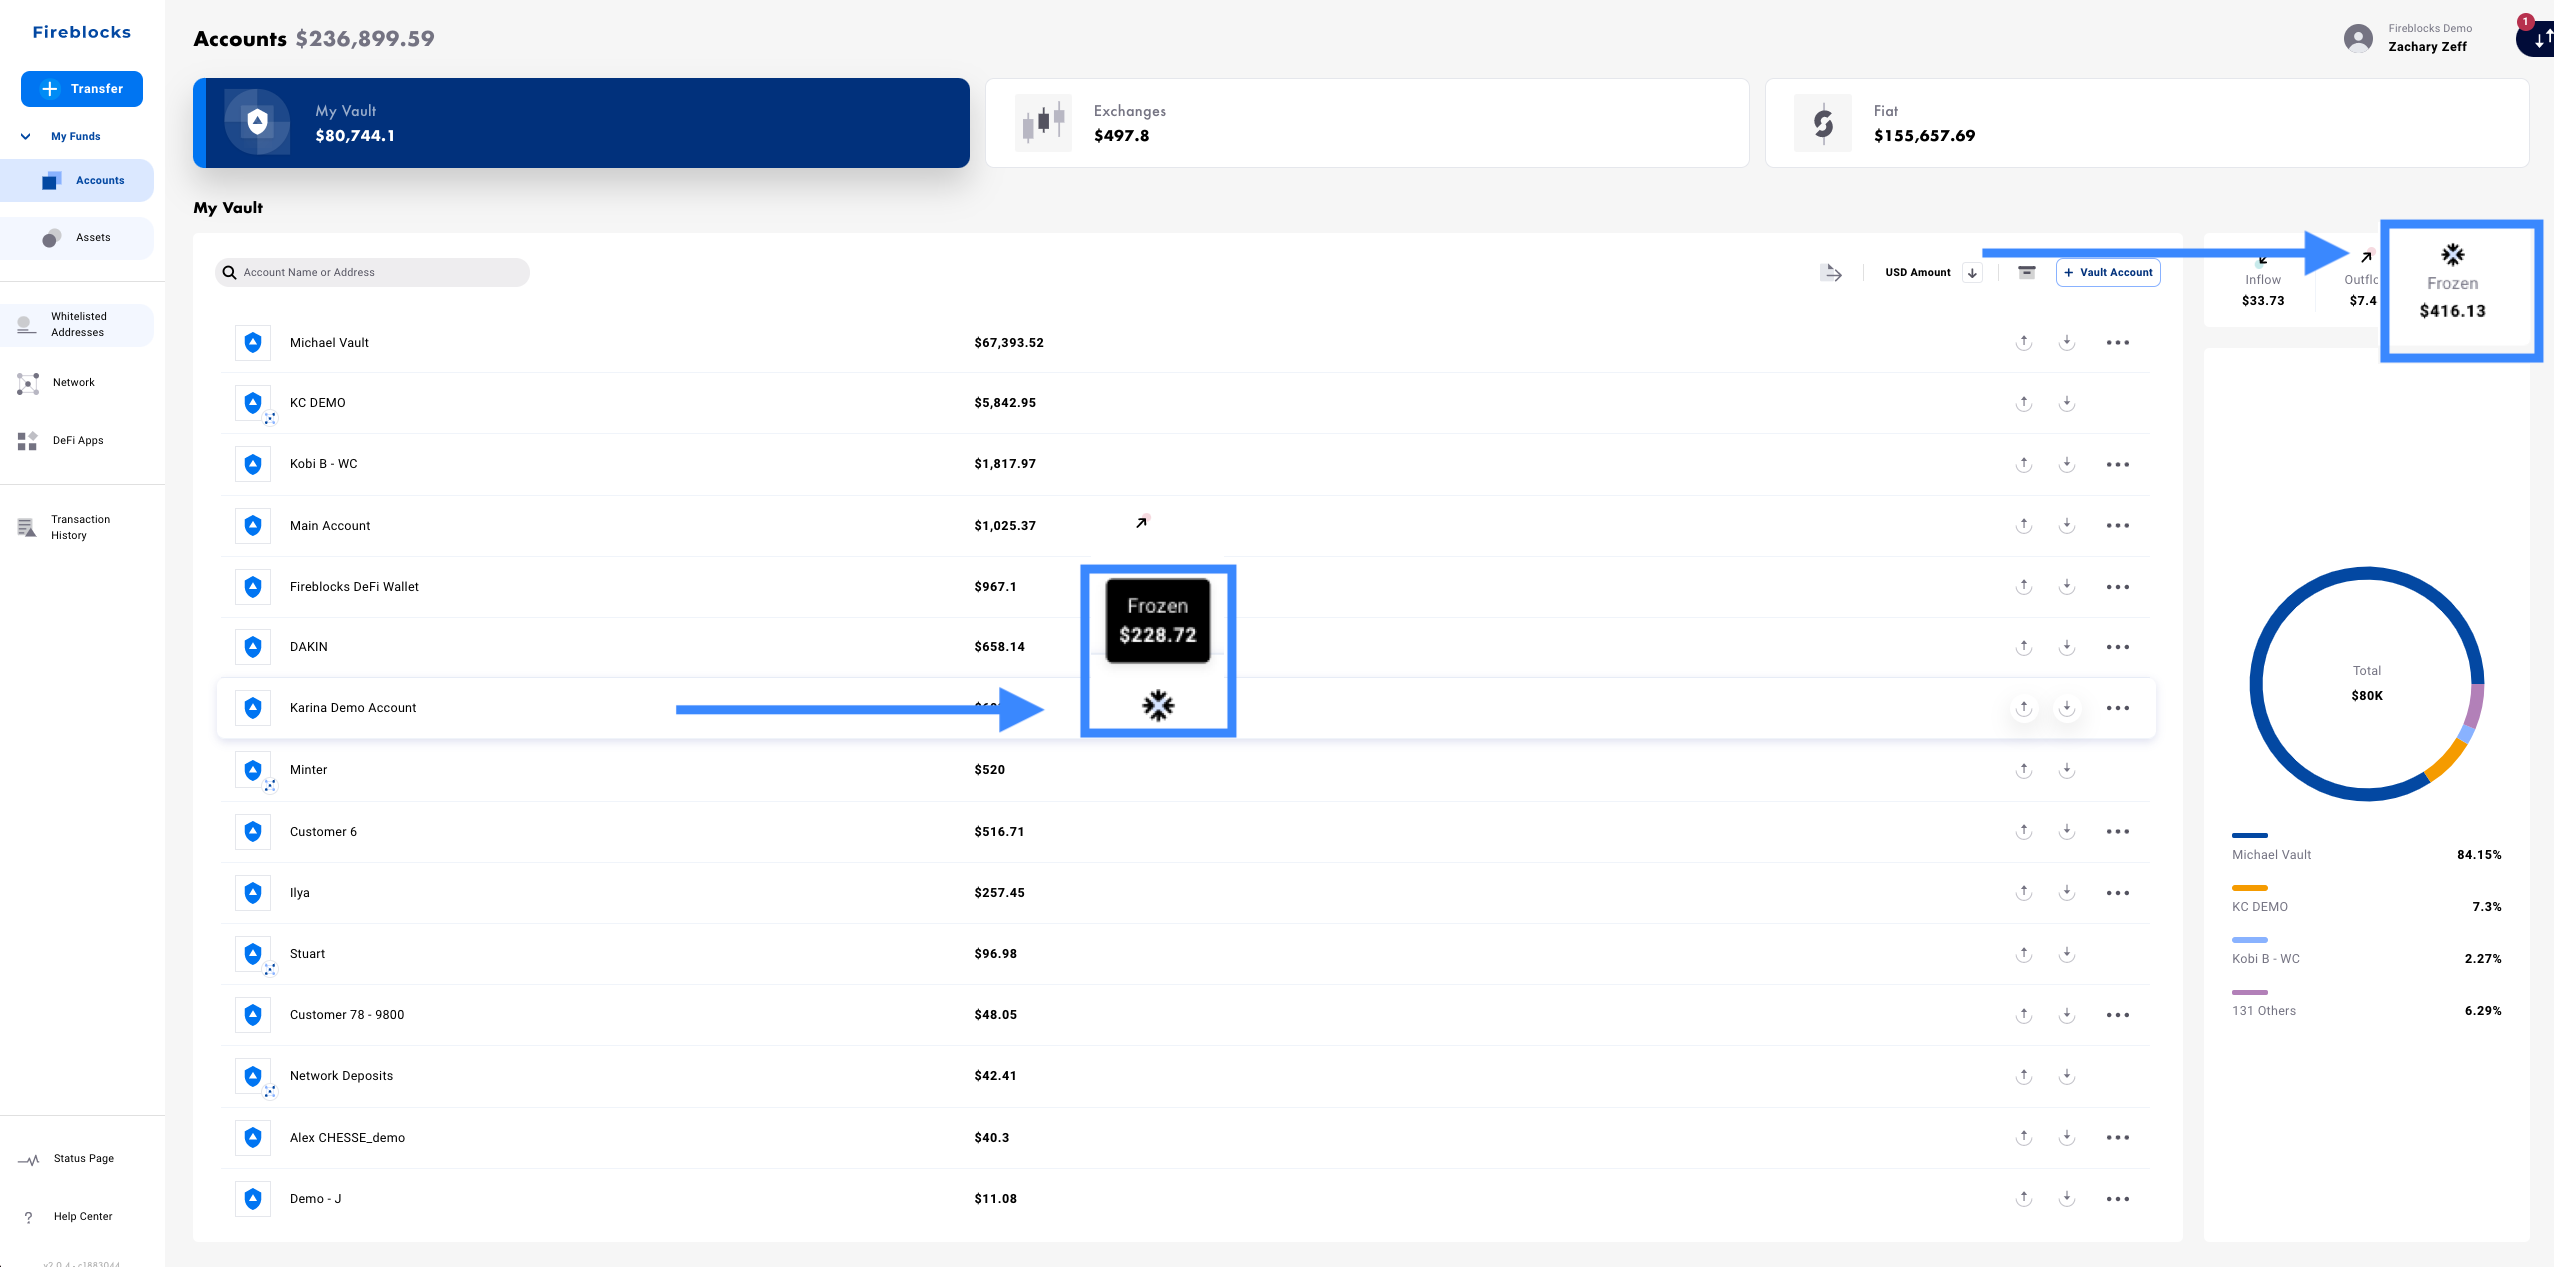Open more options for Kobi B - WC
Viewport: 2554px width, 1267px height.
point(2118,465)
